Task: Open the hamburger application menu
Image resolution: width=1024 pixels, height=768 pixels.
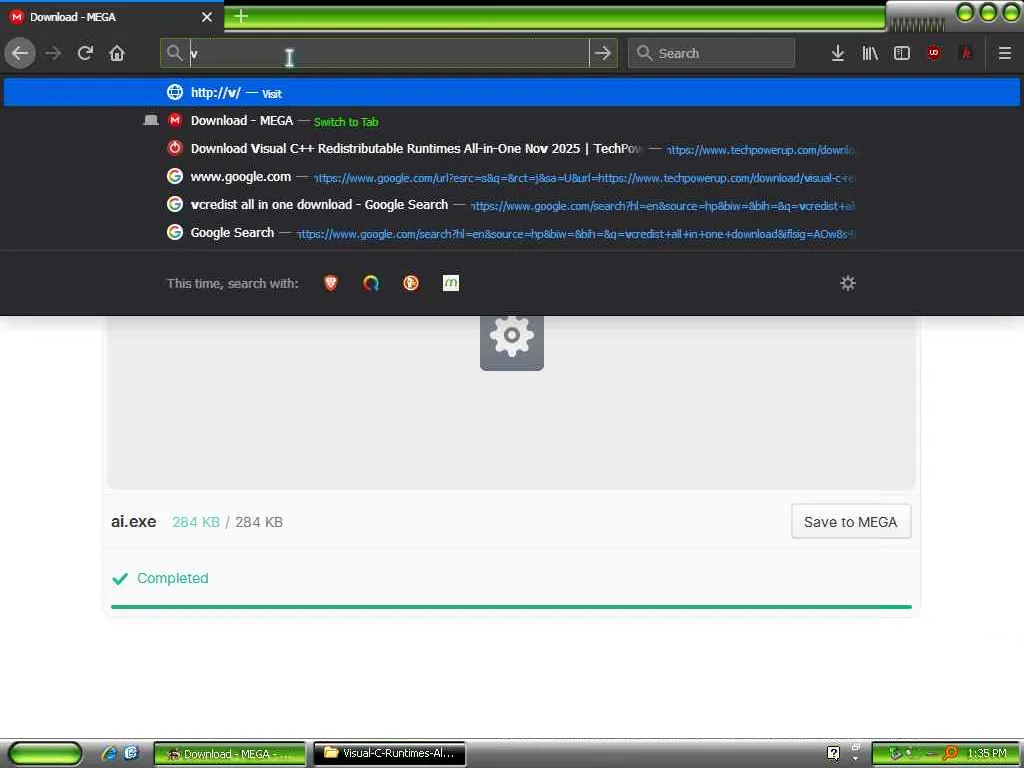Action: tap(1004, 53)
